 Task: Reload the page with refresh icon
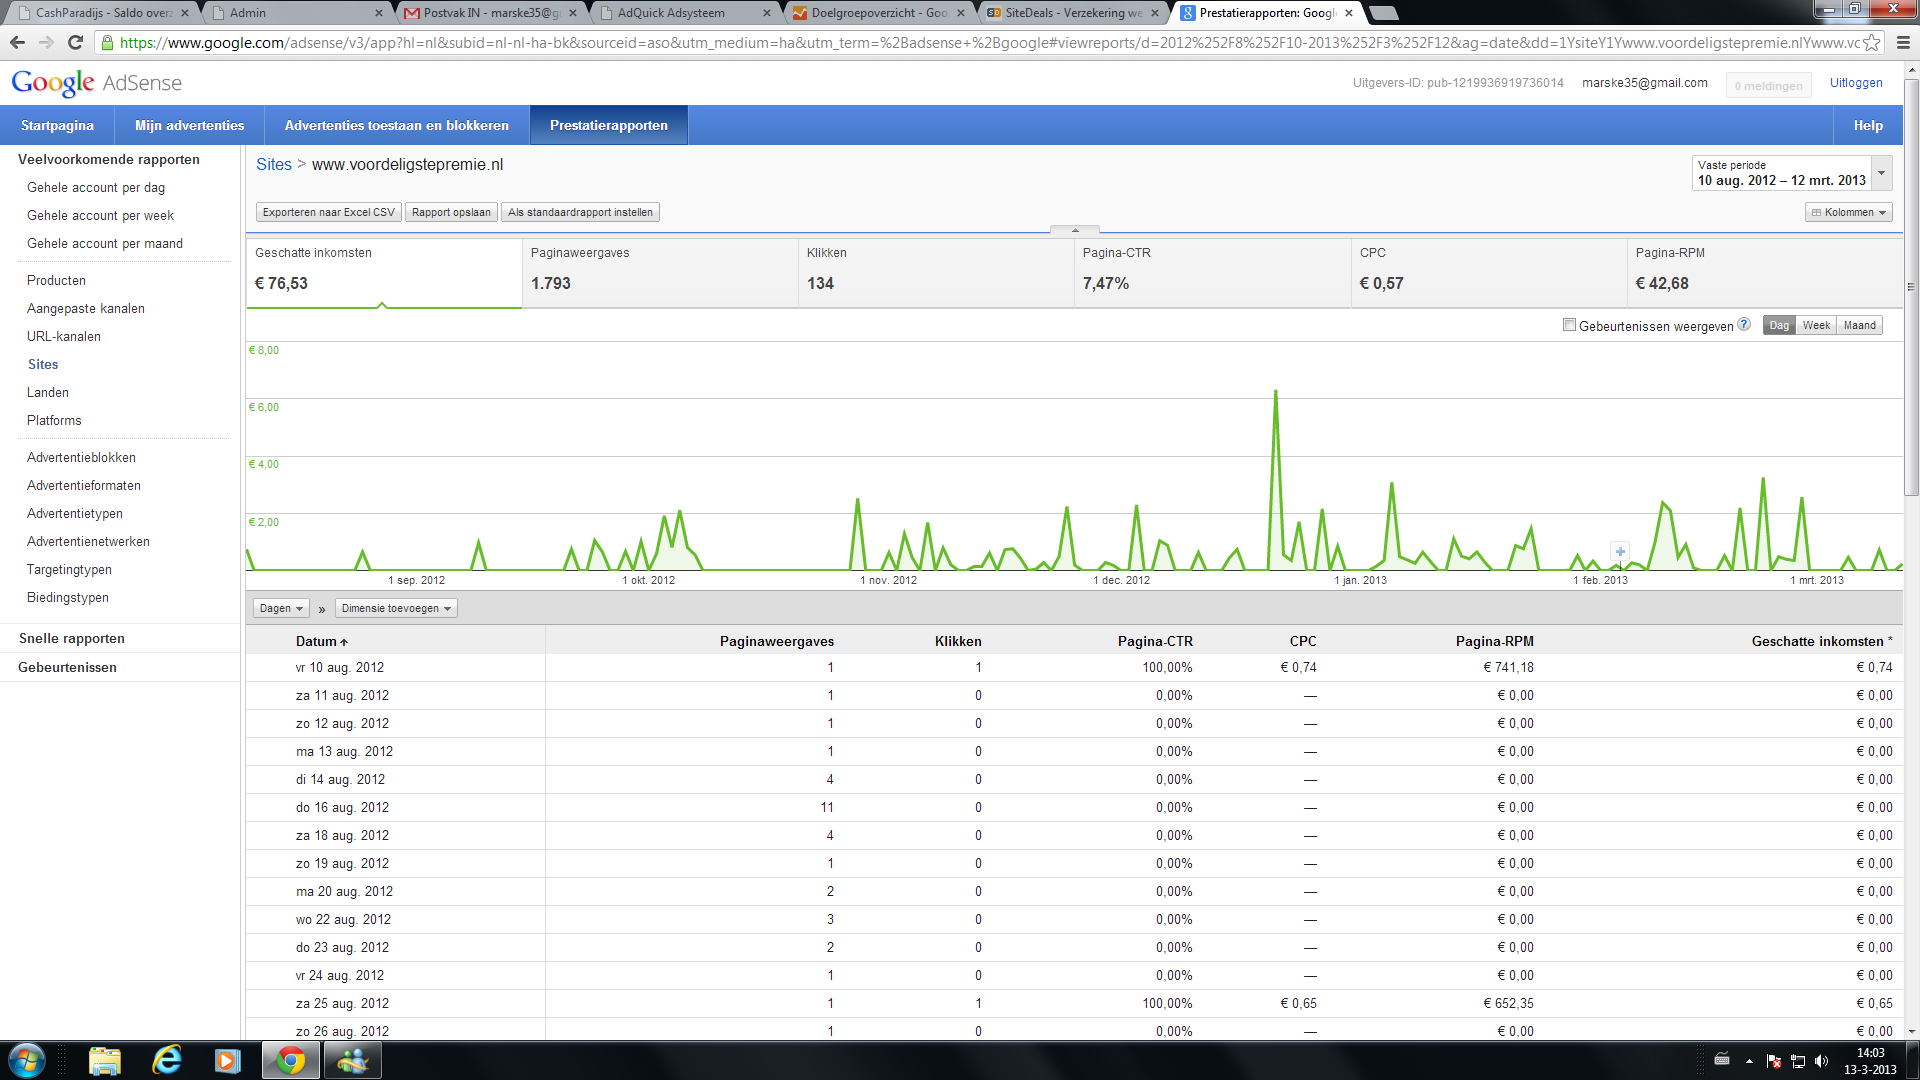[x=75, y=42]
